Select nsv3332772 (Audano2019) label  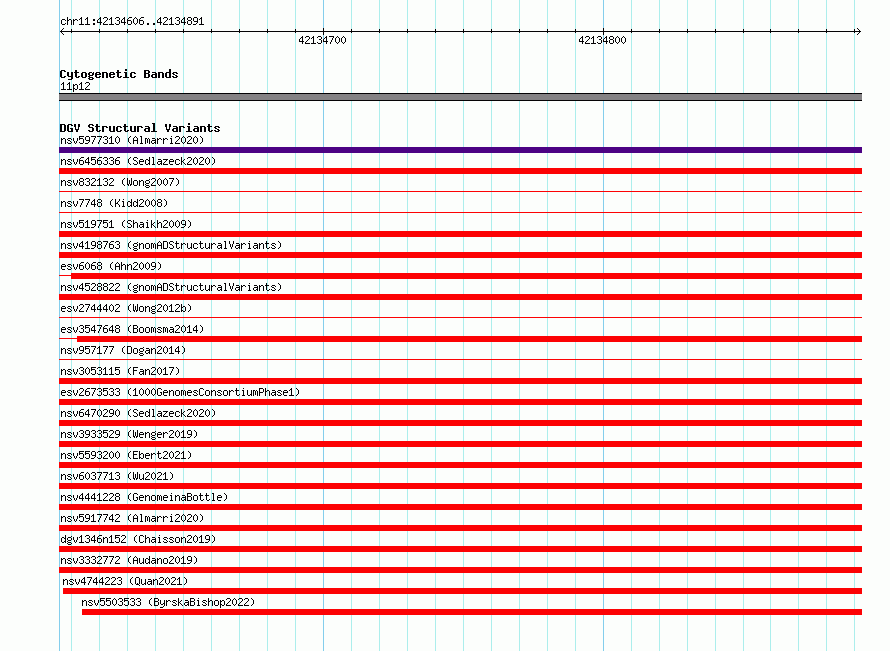(x=129, y=560)
